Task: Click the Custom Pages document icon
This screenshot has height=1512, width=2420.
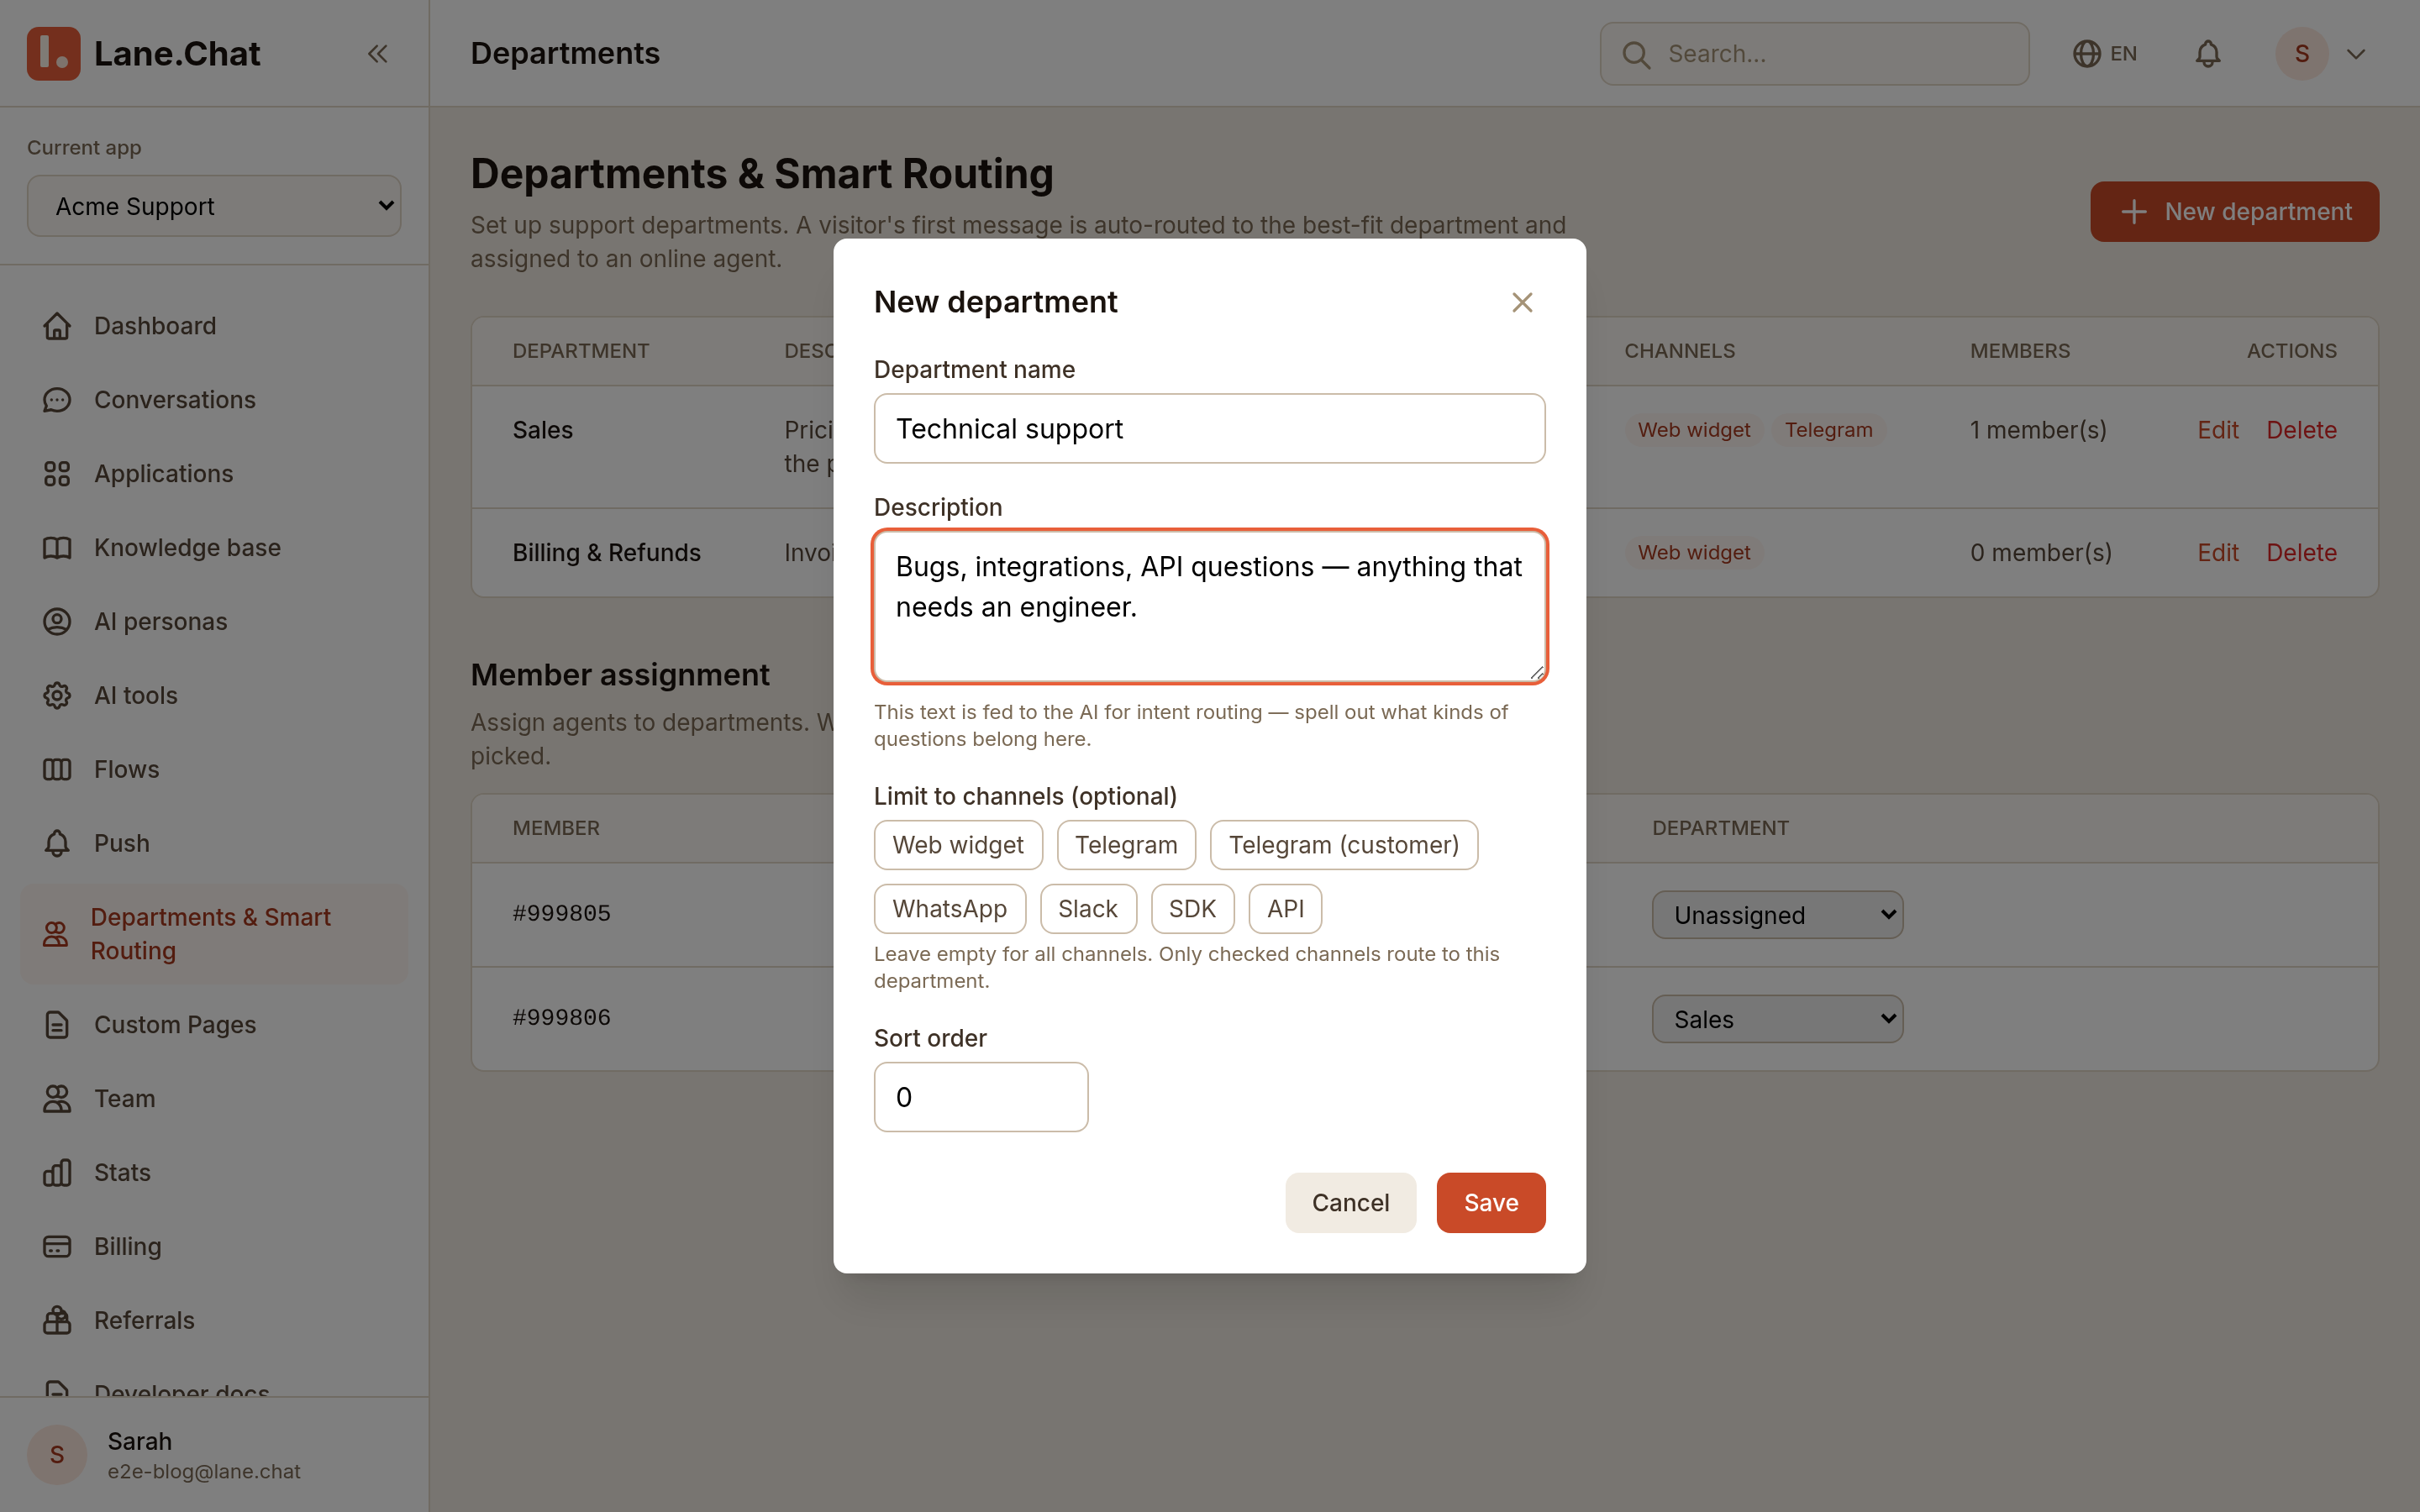Action: 57,1025
